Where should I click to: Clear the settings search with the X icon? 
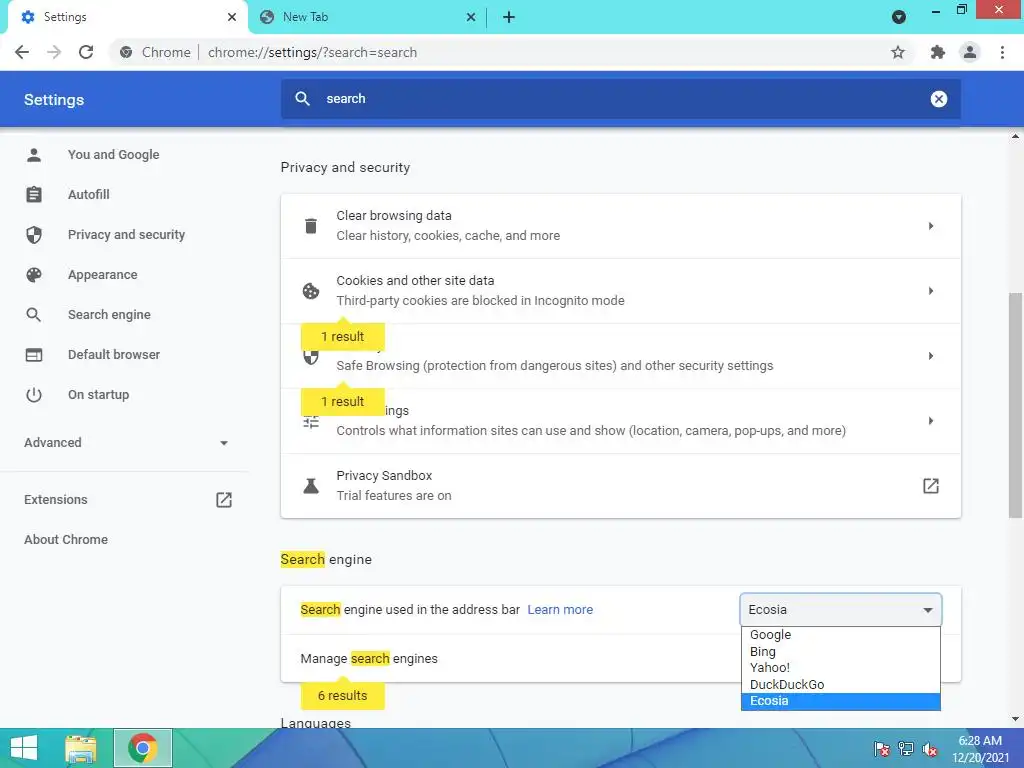tap(938, 99)
